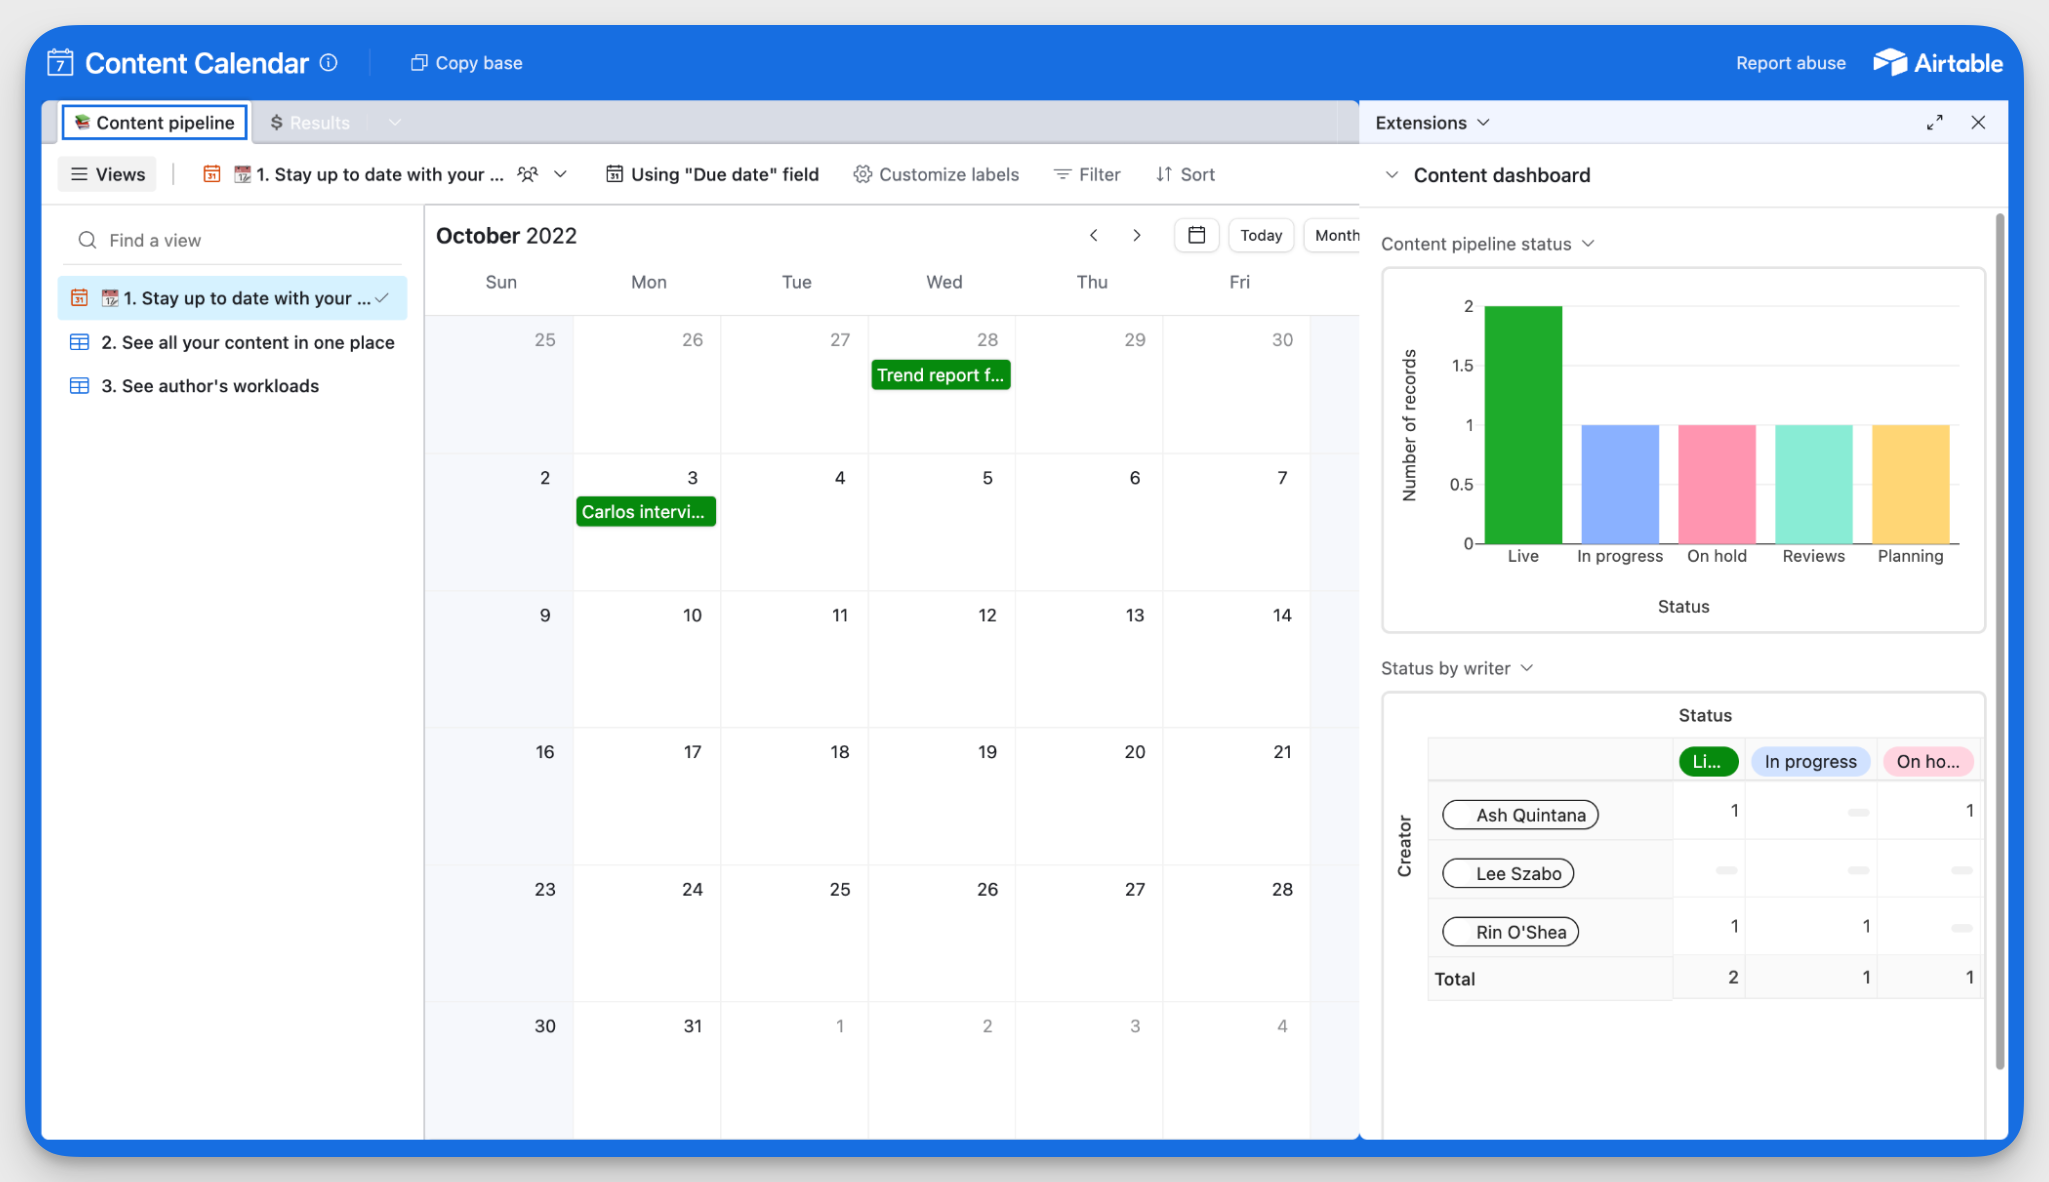The width and height of the screenshot is (2049, 1182).
Task: Open the 'Trend report' event on September 28
Action: point(940,374)
